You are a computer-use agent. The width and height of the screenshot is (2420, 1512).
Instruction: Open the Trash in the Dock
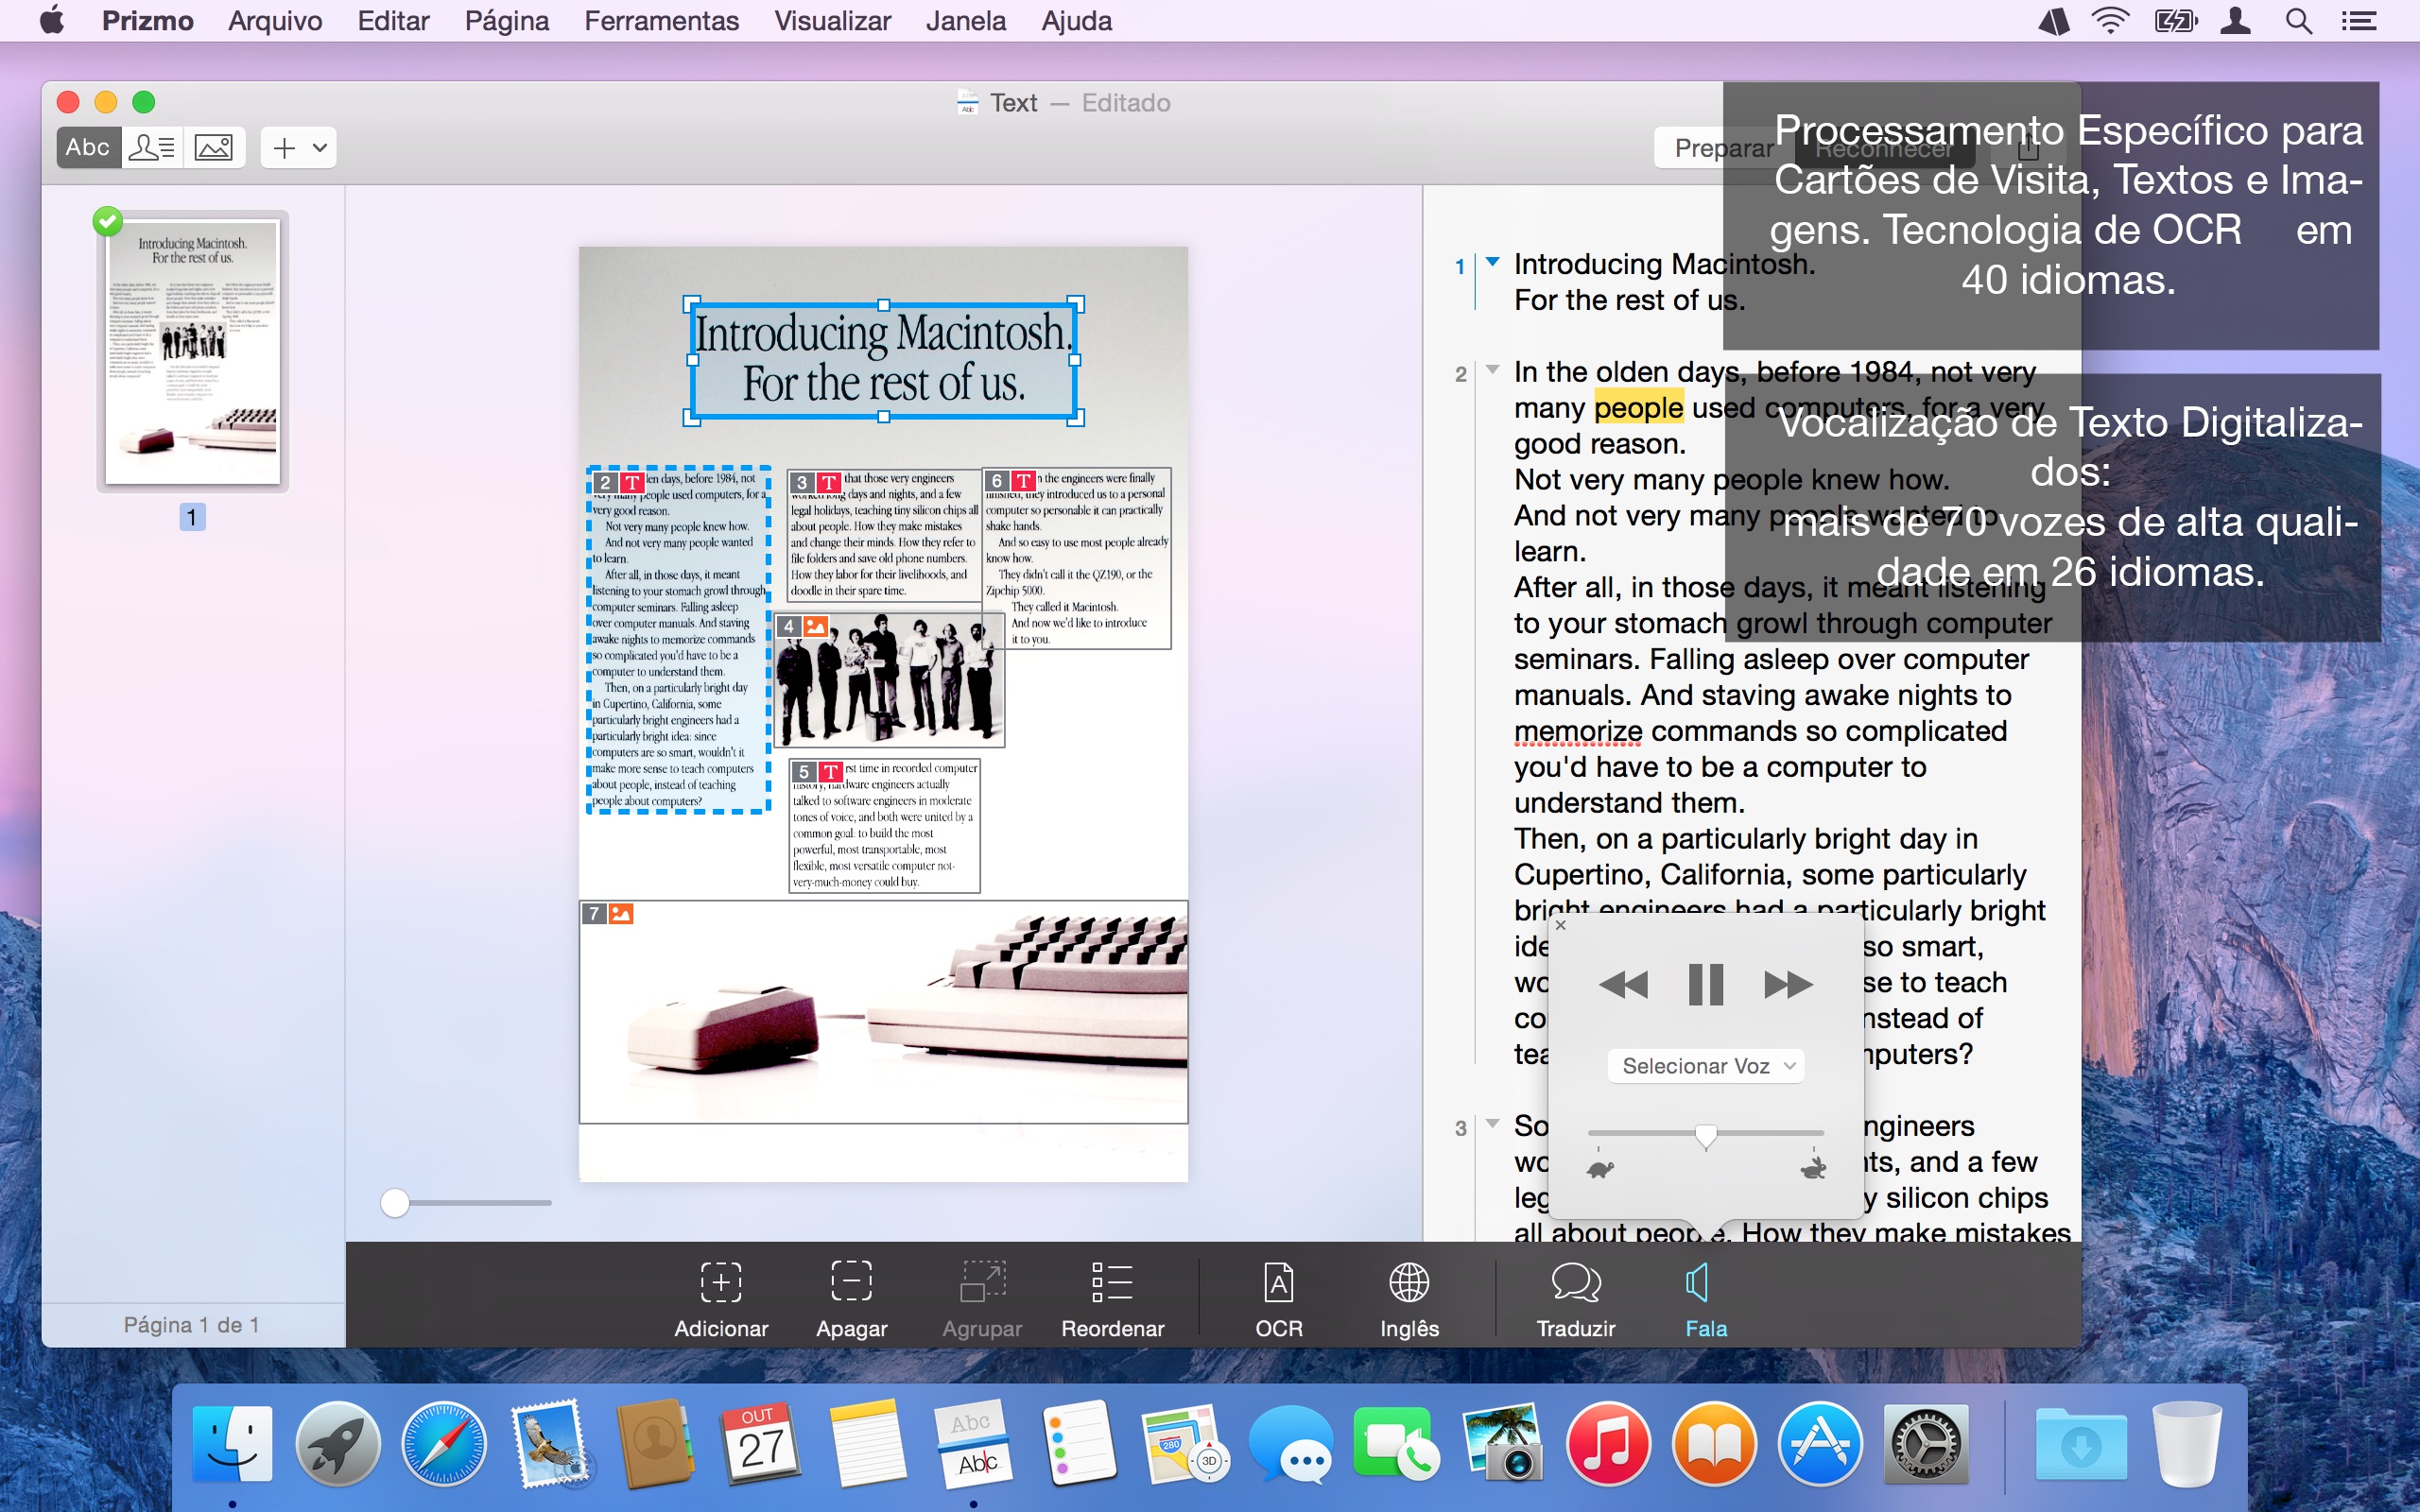[x=2186, y=1444]
